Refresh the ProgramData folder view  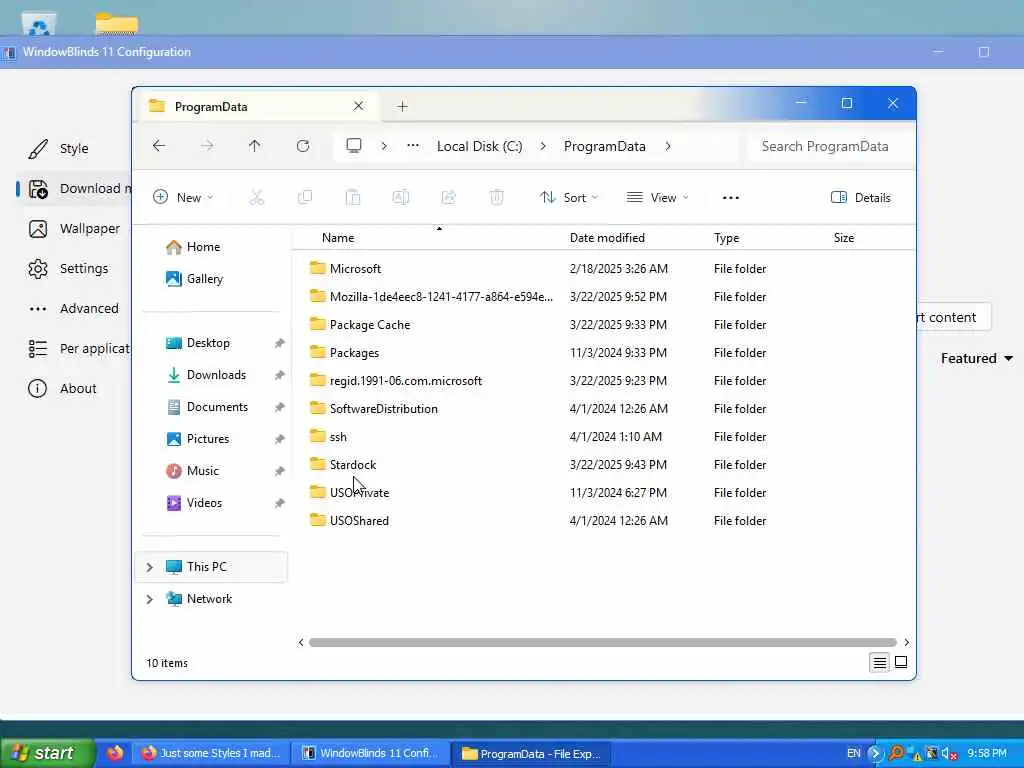click(302, 146)
